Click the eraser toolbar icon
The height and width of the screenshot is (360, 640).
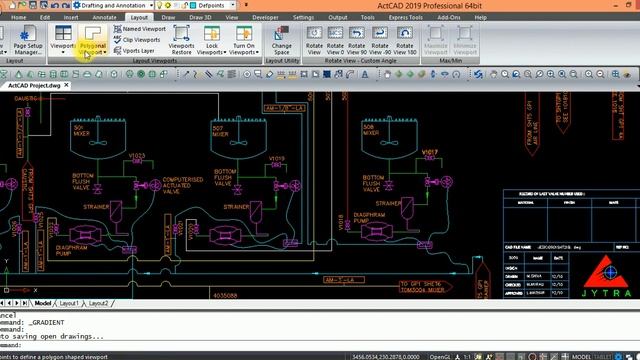pos(269,74)
